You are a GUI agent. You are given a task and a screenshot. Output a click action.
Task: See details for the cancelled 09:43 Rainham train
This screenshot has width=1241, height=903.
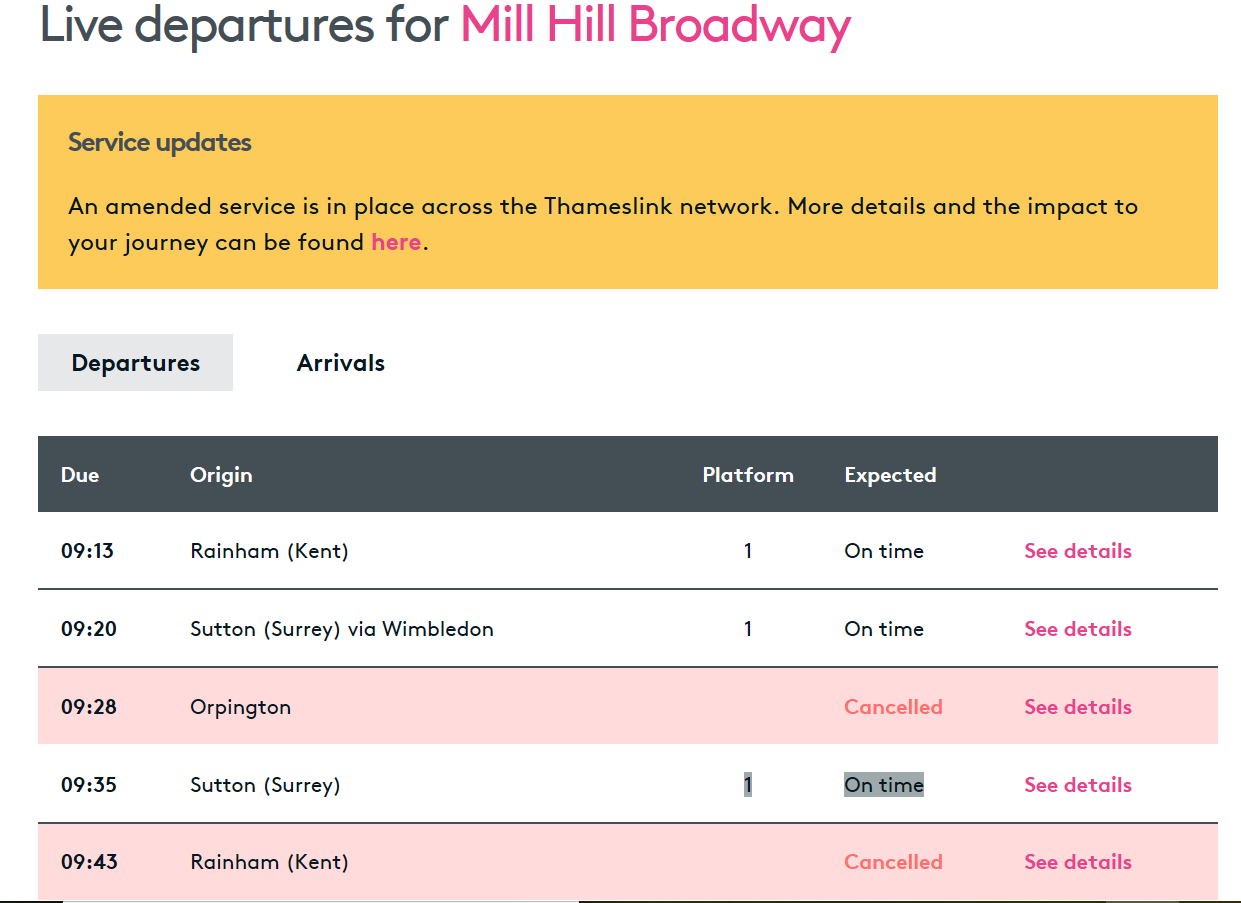pyautogui.click(x=1078, y=862)
